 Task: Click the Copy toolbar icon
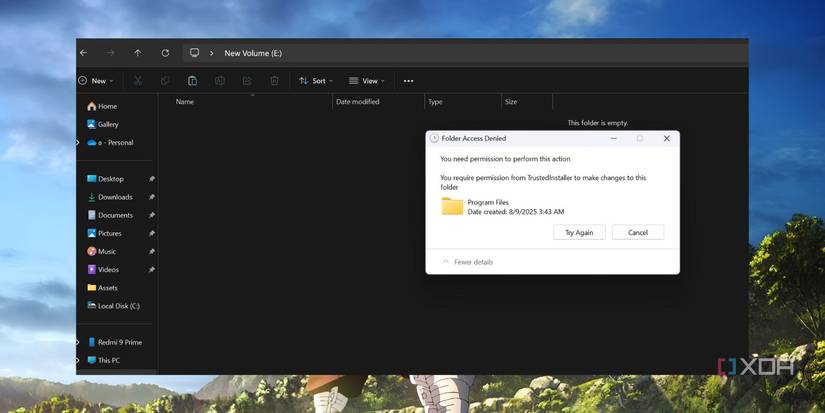click(165, 80)
